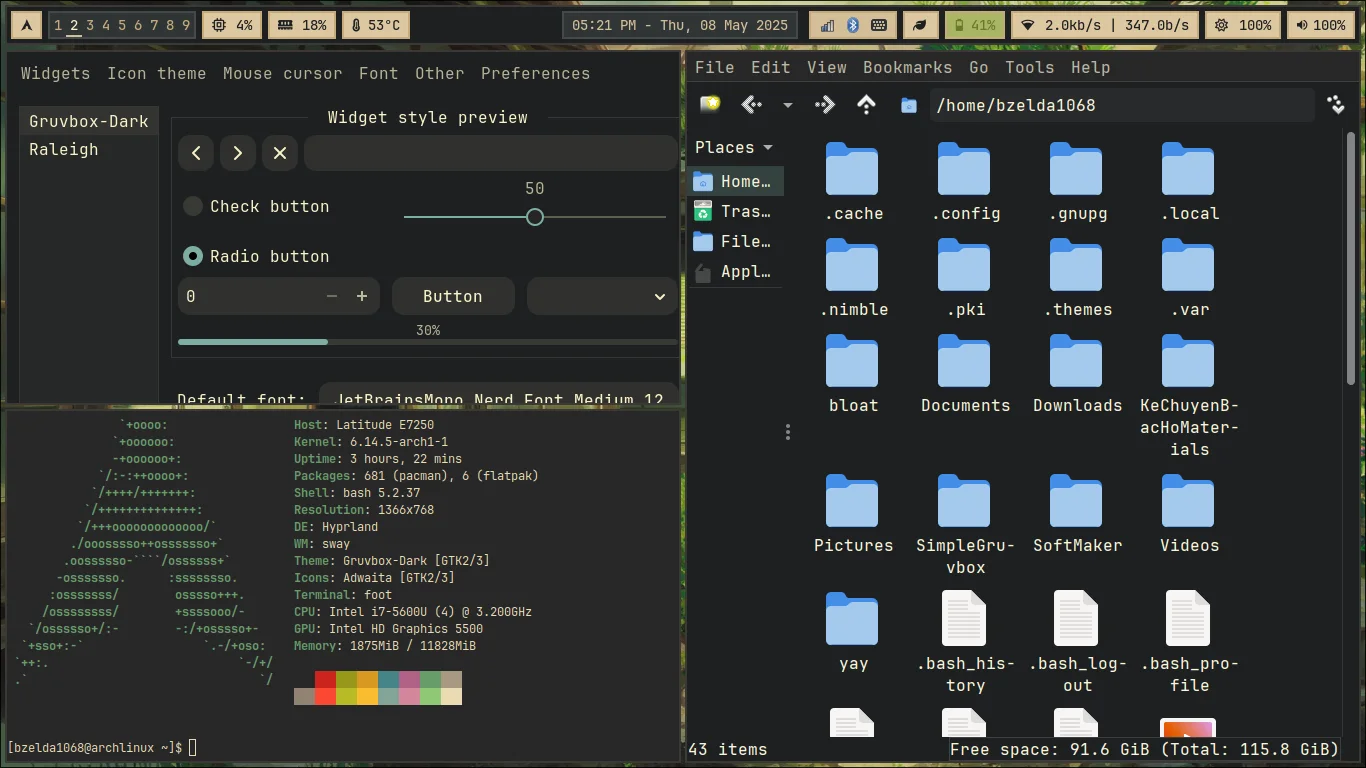This screenshot has width=1366, height=768.
Task: Toggle the Check button checkbox
Action: pos(193,206)
